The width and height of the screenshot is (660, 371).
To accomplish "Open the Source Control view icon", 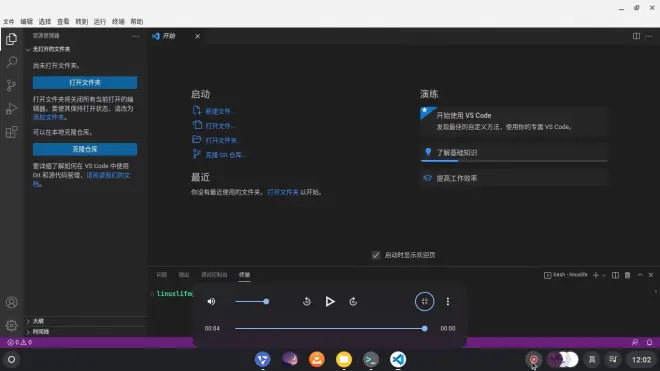I will pos(11,85).
